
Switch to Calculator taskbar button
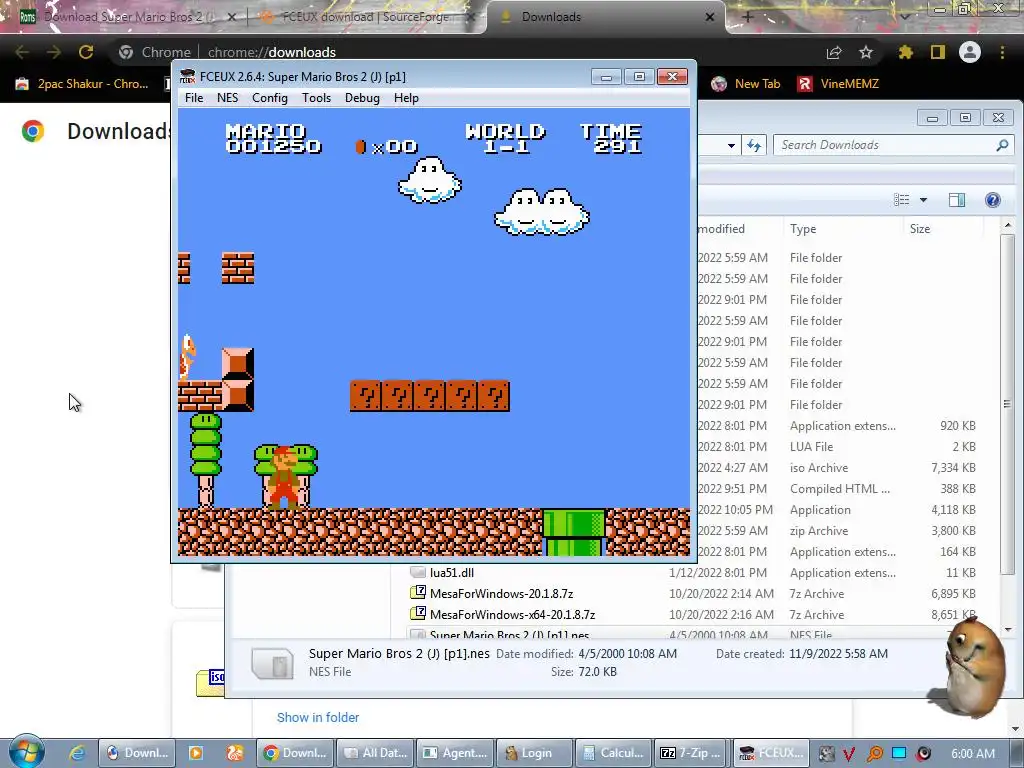615,753
